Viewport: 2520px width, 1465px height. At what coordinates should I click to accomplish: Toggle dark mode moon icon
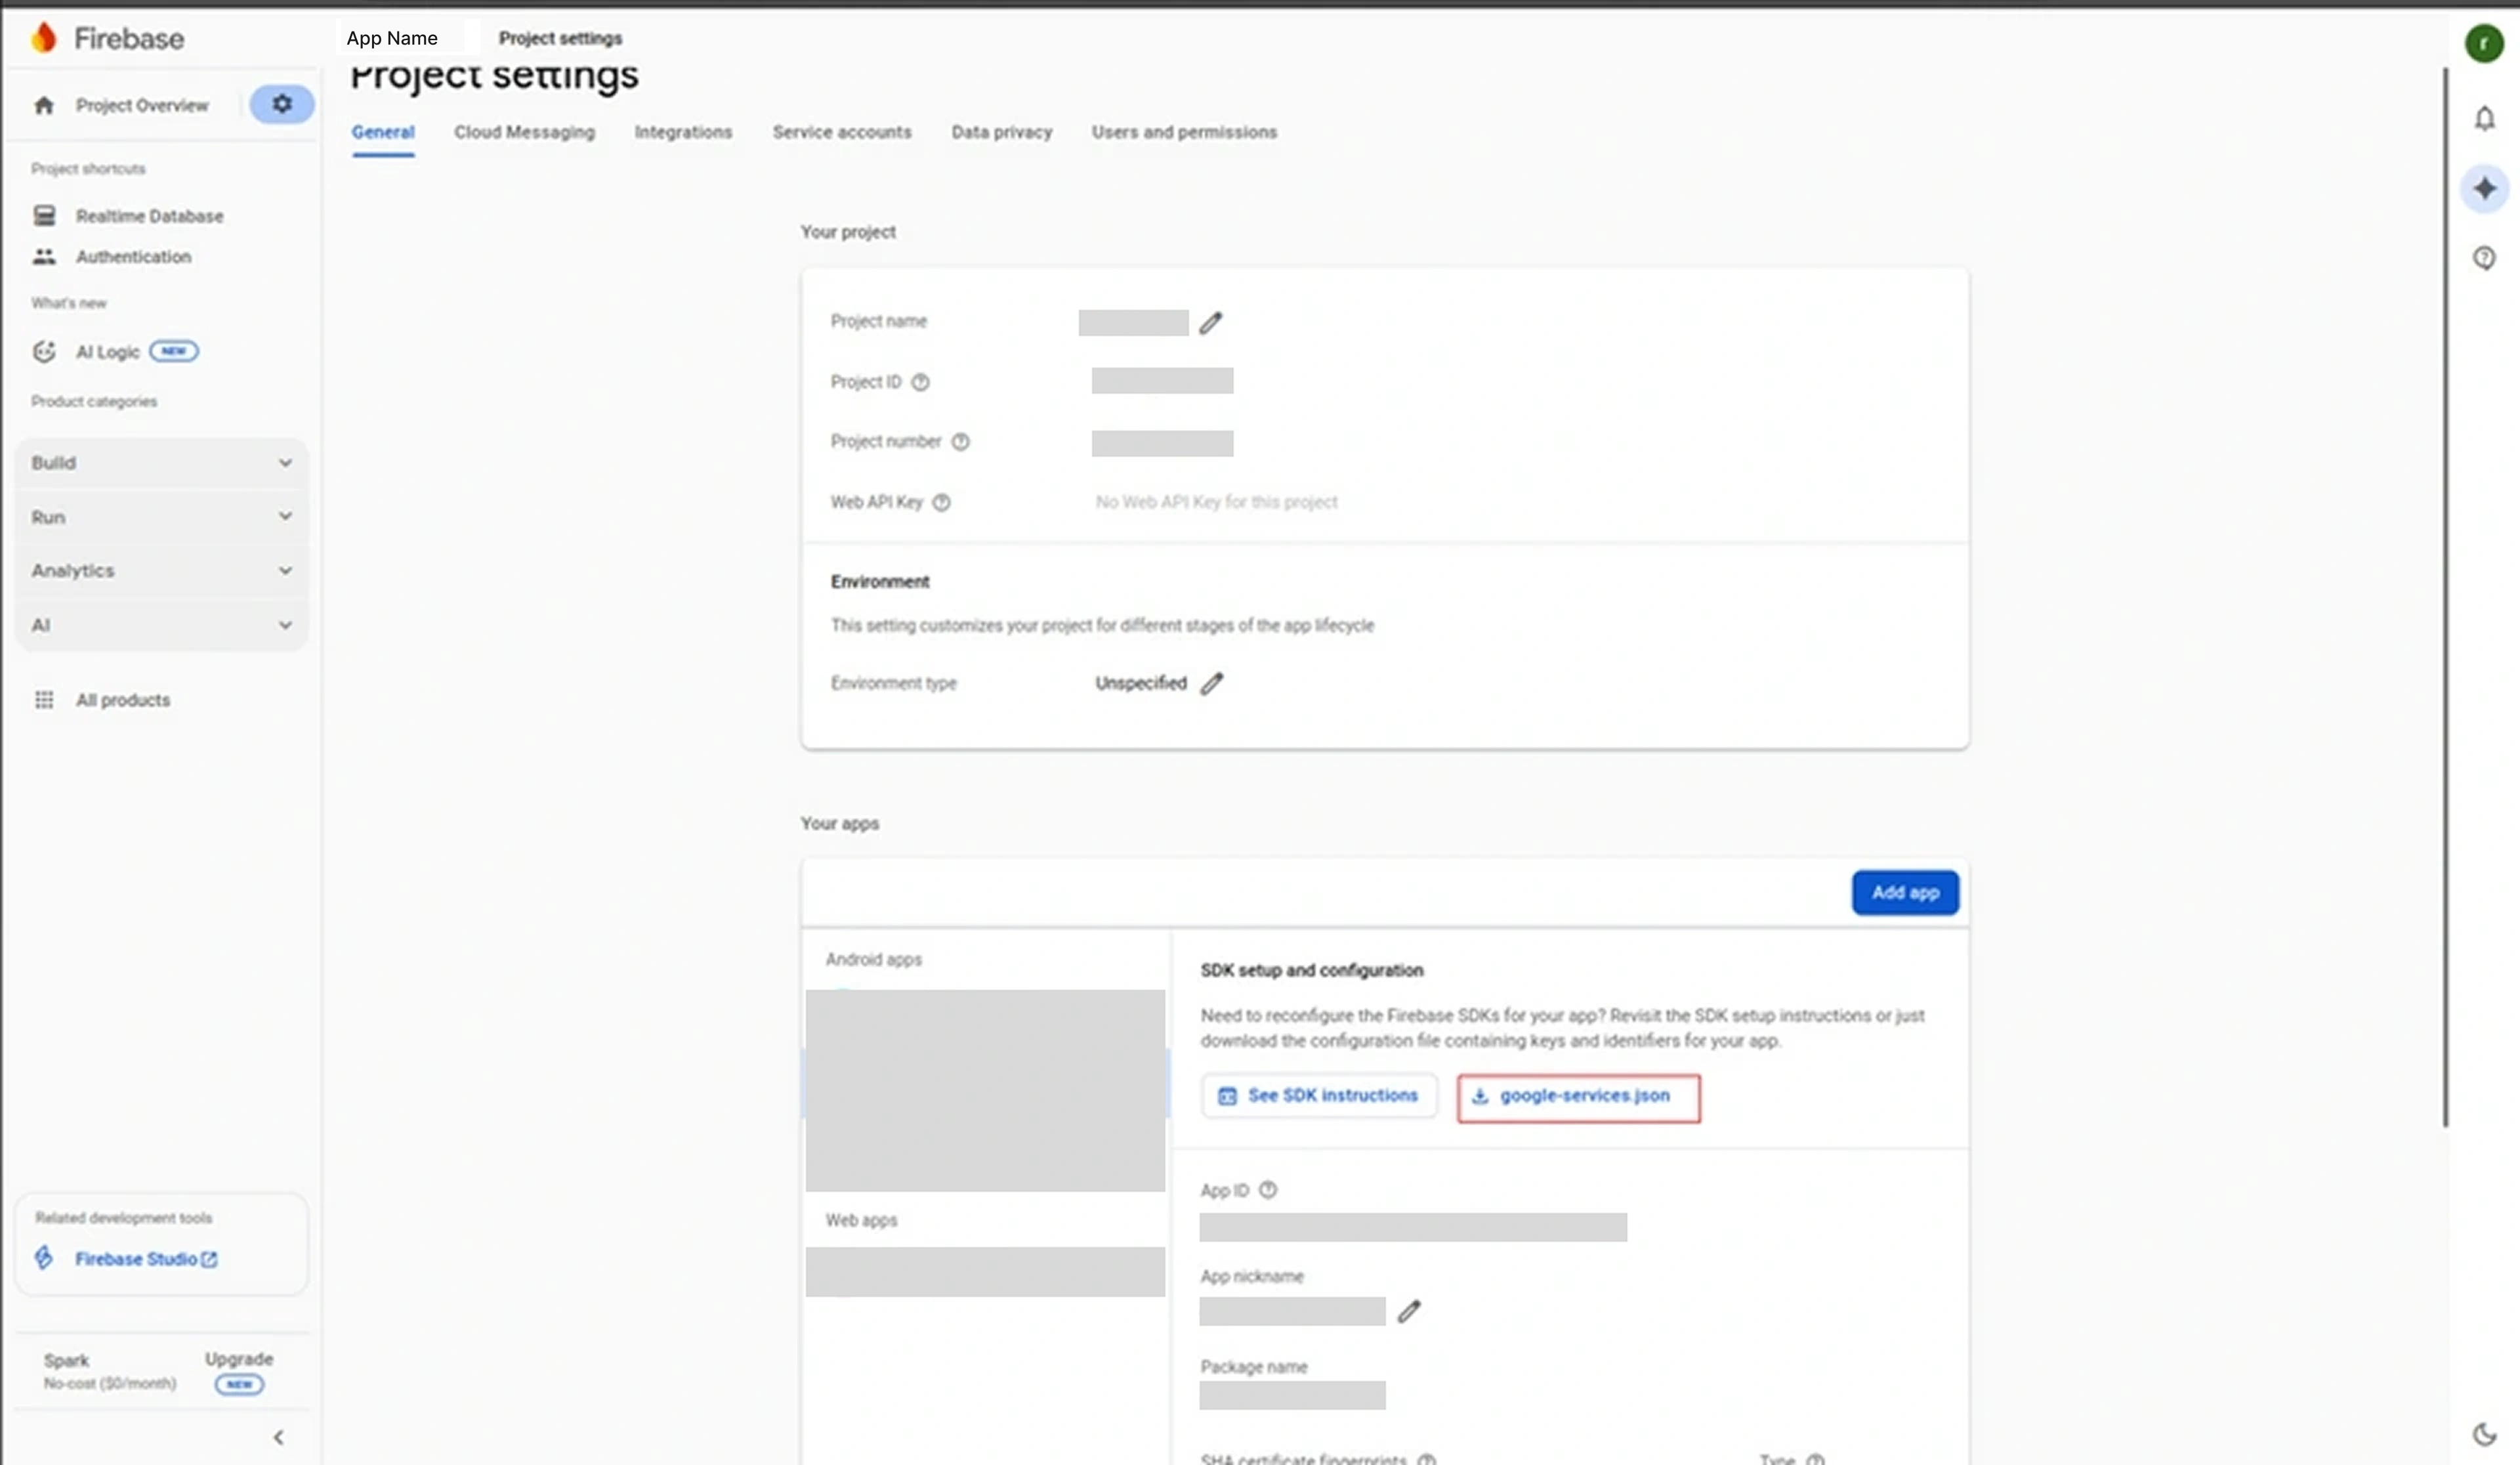tap(2485, 1434)
